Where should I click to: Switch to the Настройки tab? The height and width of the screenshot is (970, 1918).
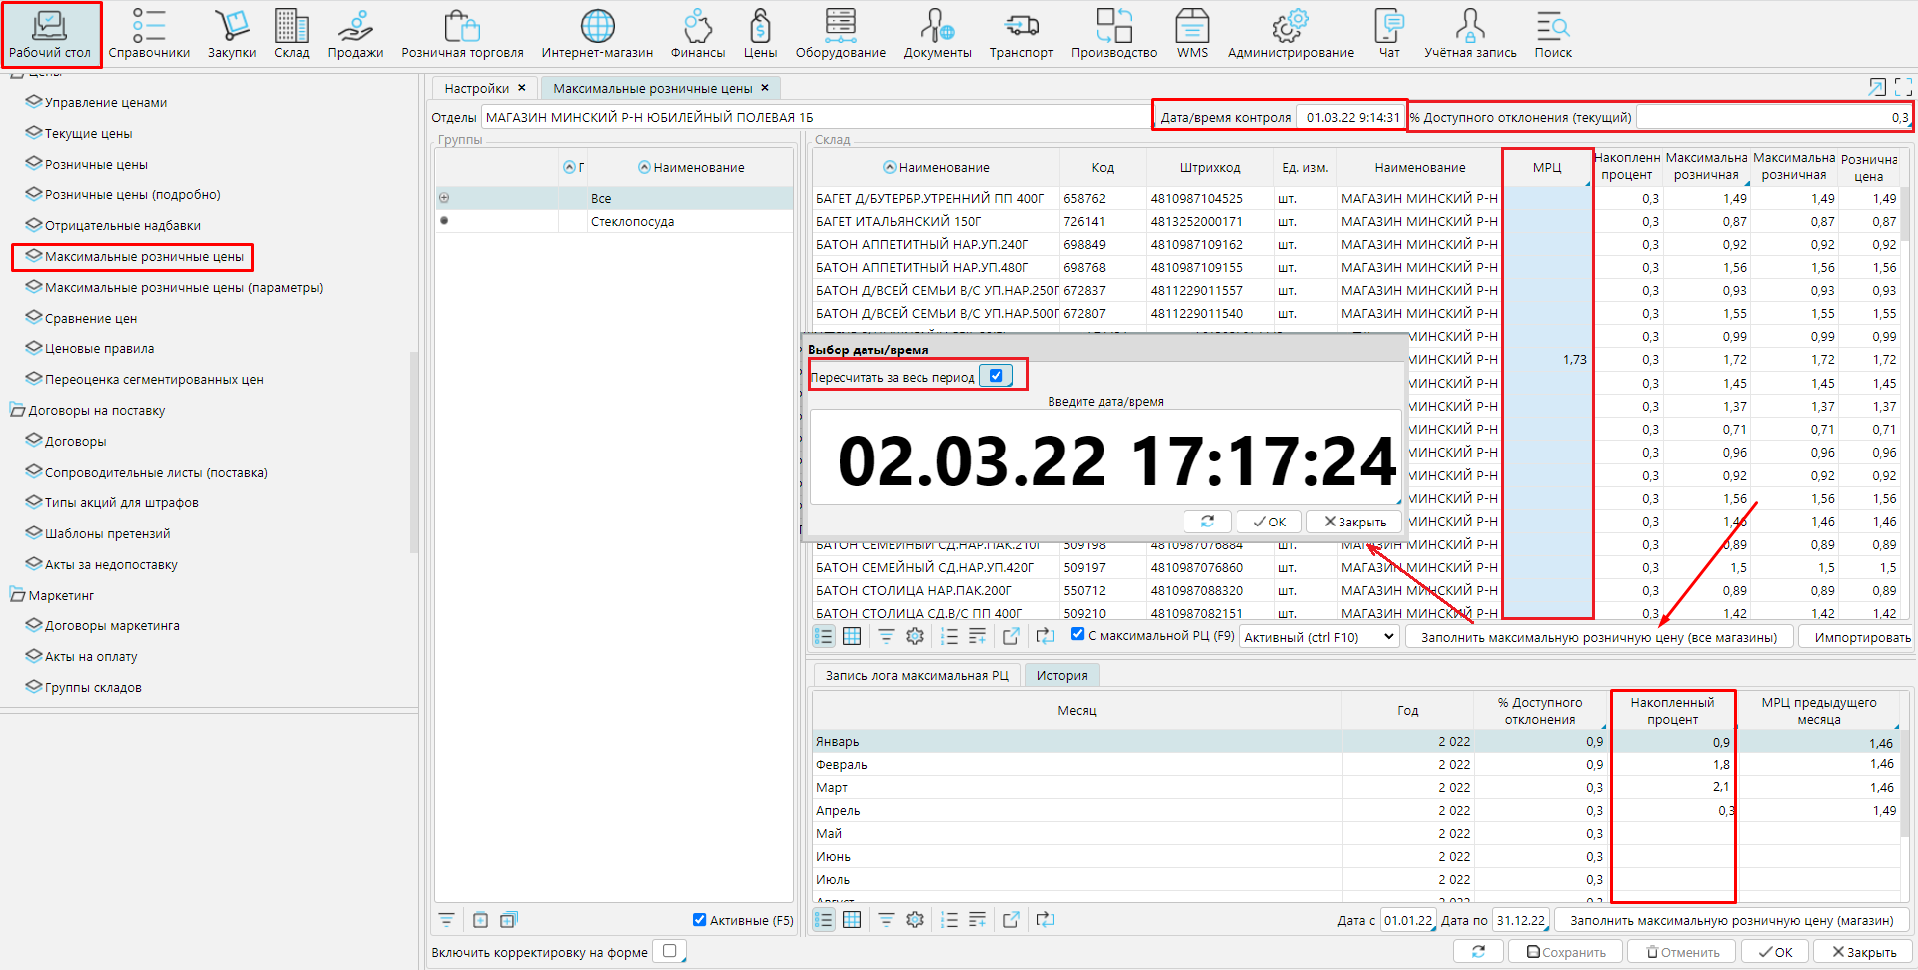476,88
